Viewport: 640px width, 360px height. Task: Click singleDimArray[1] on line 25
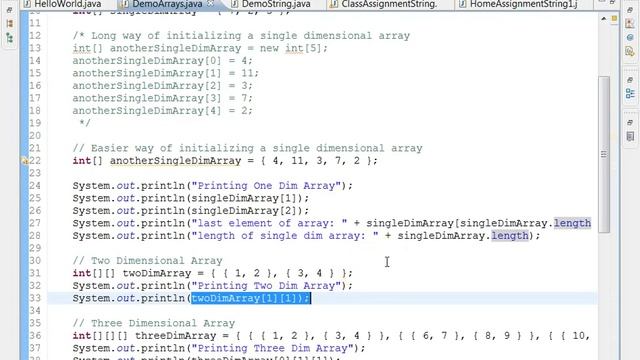247,198
